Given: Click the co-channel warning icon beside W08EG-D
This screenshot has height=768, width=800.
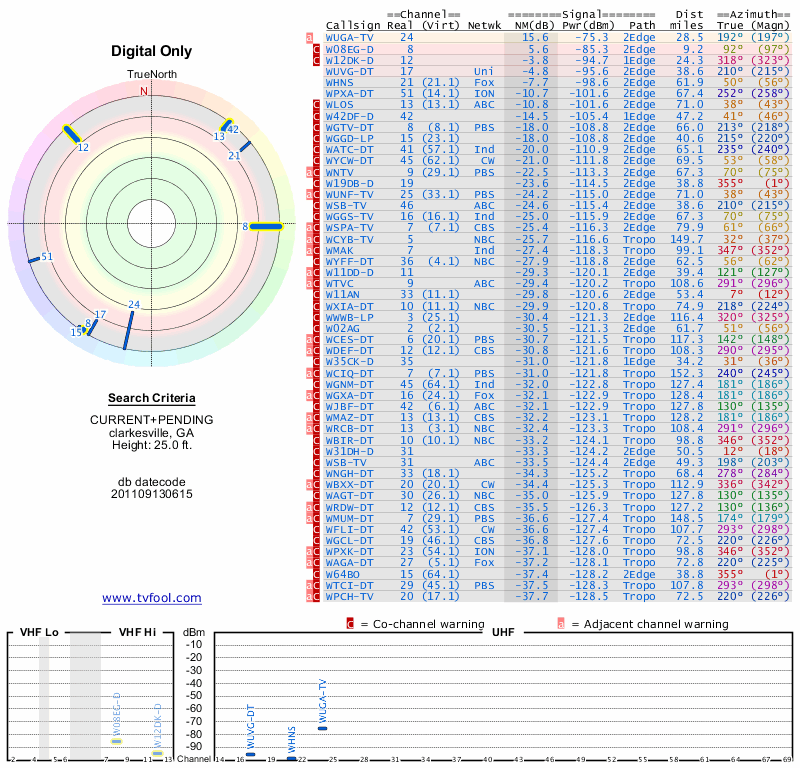Looking at the screenshot, I should 316,49.
